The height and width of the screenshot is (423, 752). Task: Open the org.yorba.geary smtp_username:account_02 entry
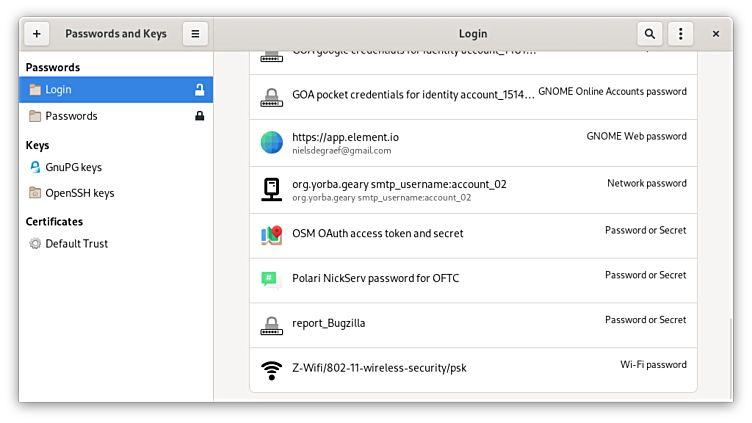(x=473, y=190)
